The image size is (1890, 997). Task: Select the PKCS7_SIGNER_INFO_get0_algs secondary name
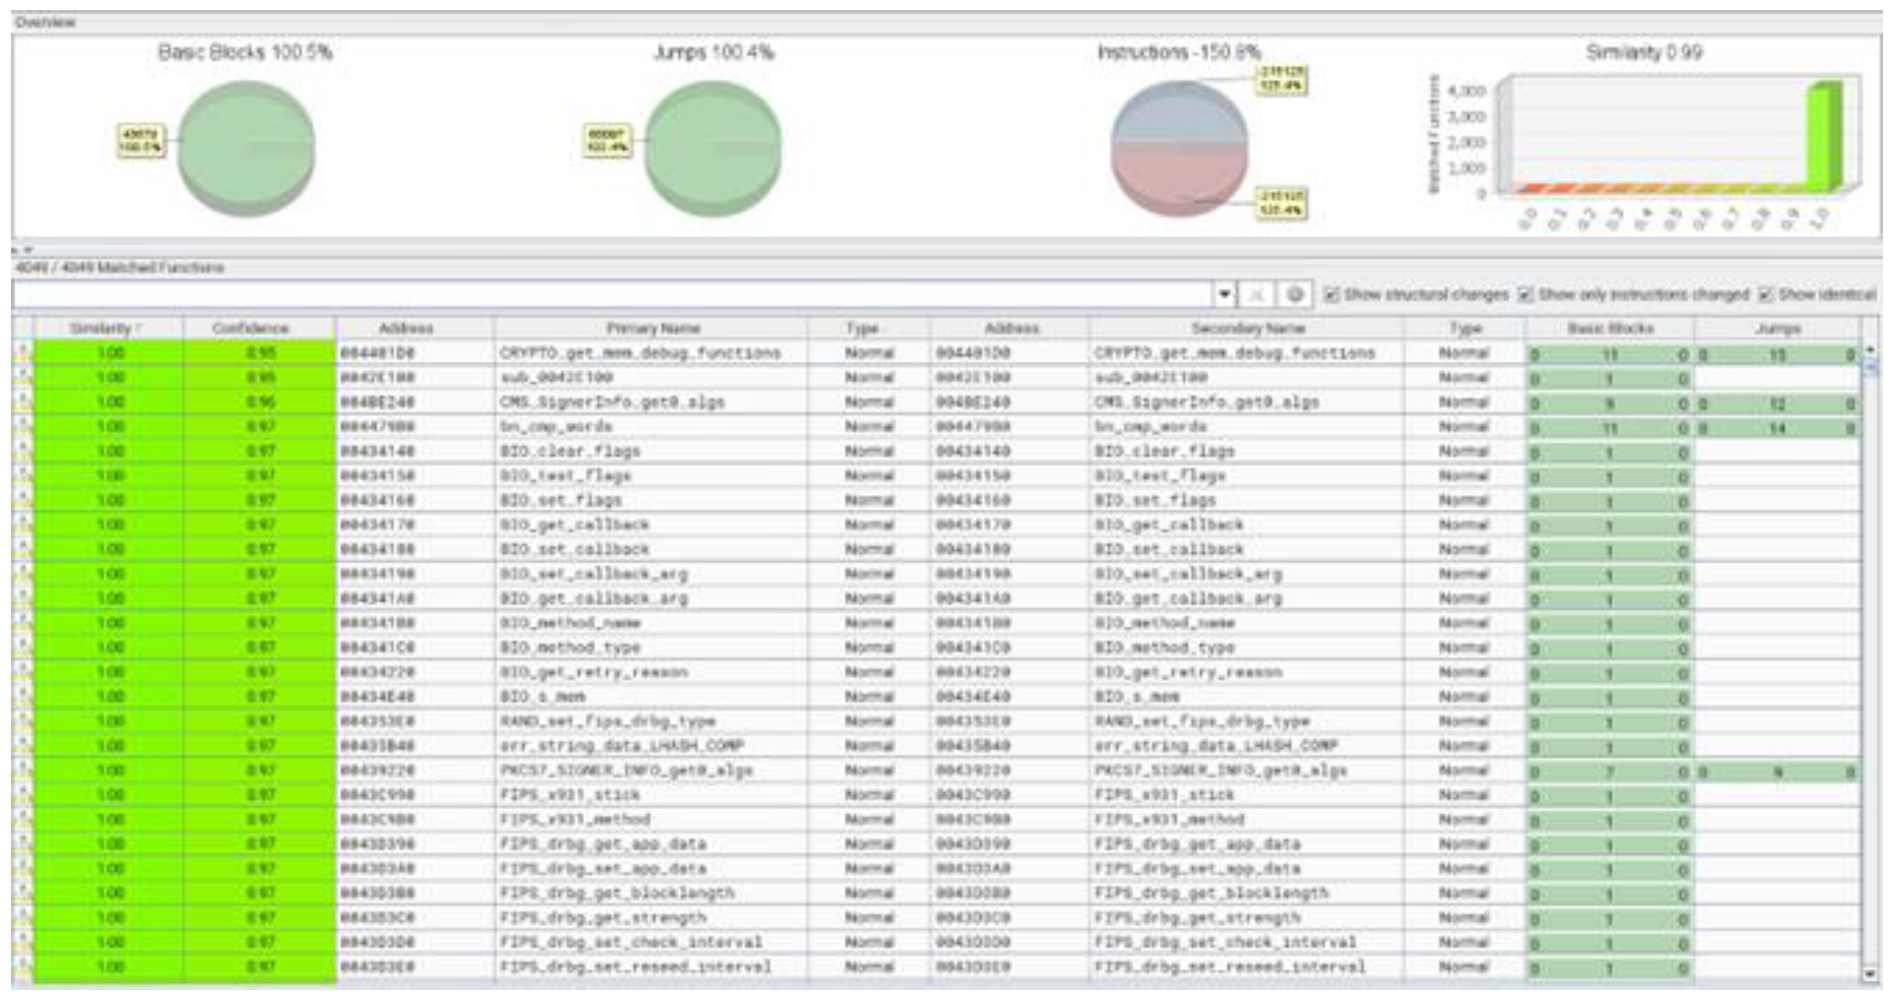click(1220, 771)
